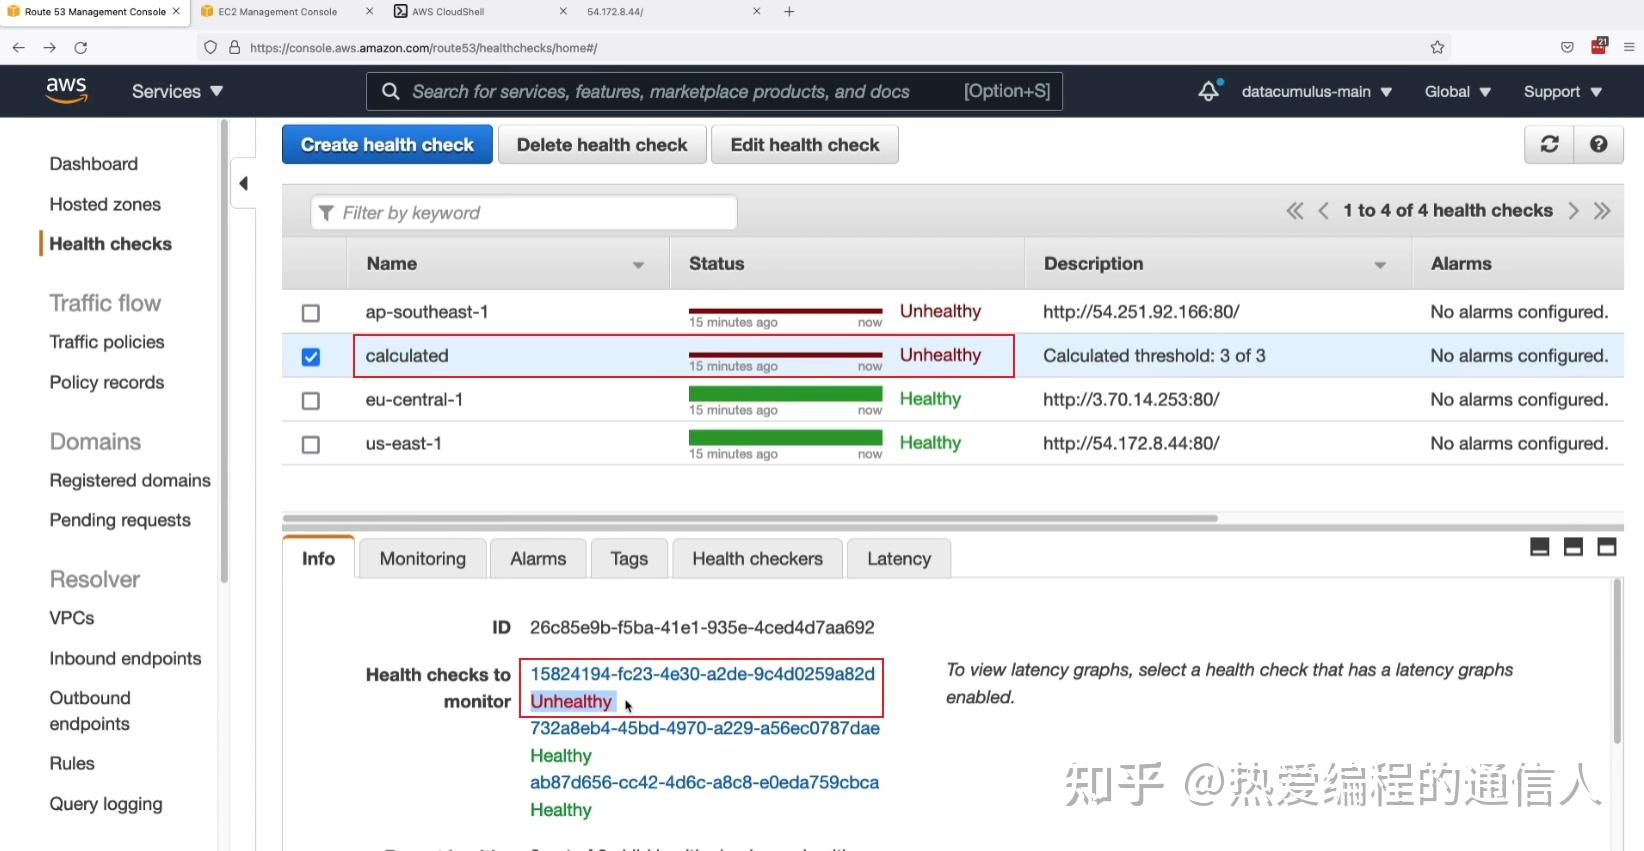Open the browser hamburger menu

pyautogui.click(x=1629, y=47)
